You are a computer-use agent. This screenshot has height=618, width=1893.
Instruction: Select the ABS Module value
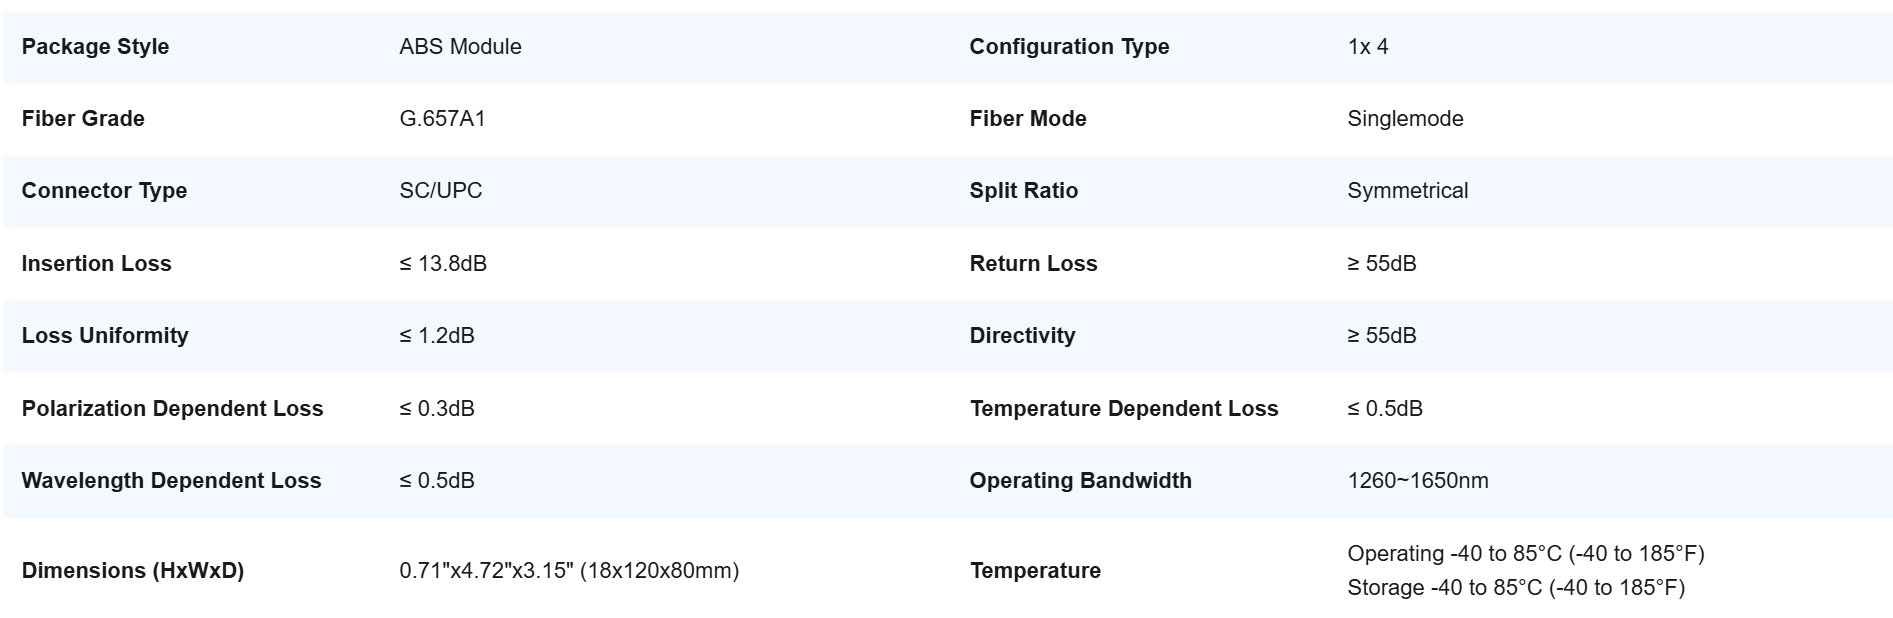[460, 47]
